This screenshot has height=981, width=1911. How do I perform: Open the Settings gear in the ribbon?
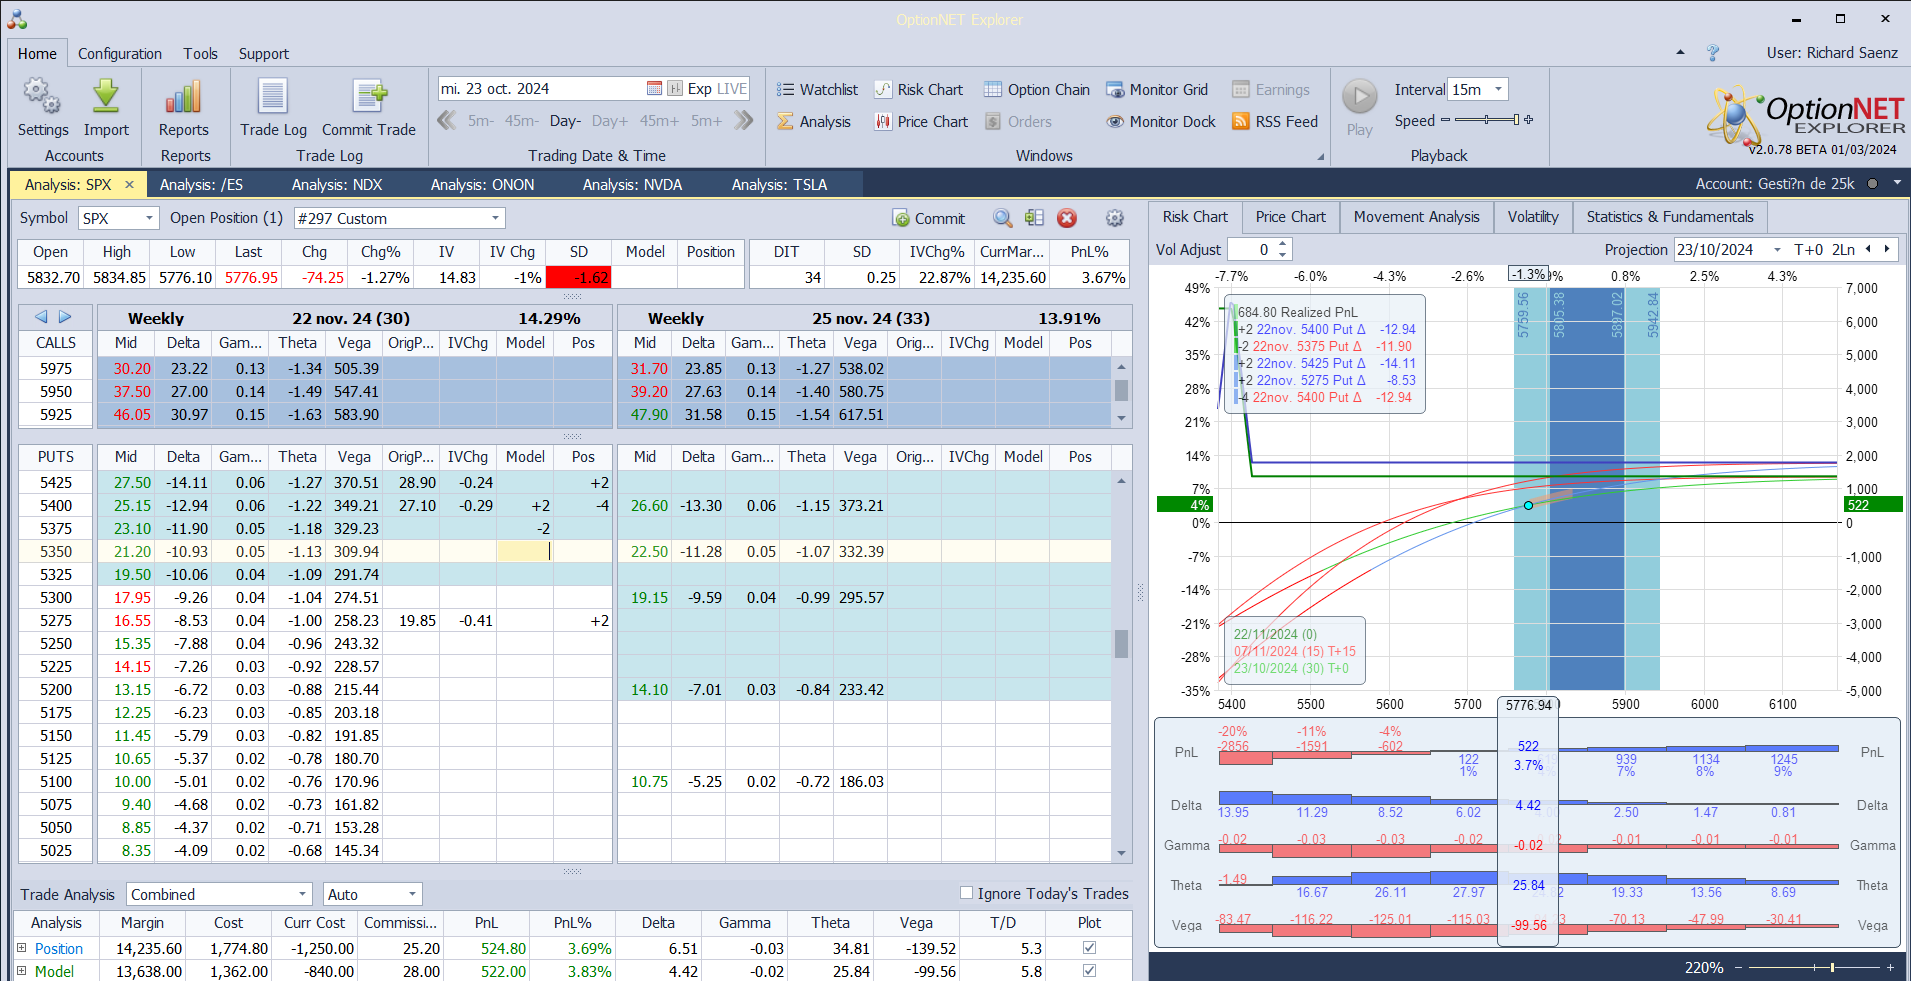coord(42,108)
